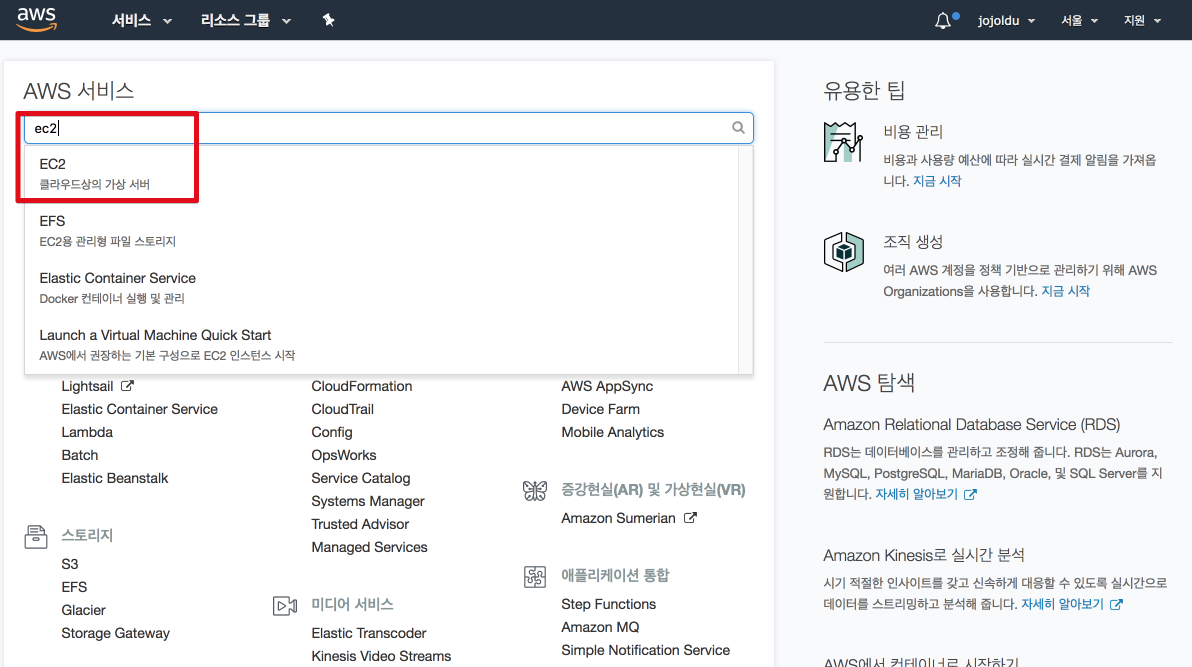Select Launch a Virtual Machine Quick Start
This screenshot has width=1192, height=667.
click(x=381, y=345)
